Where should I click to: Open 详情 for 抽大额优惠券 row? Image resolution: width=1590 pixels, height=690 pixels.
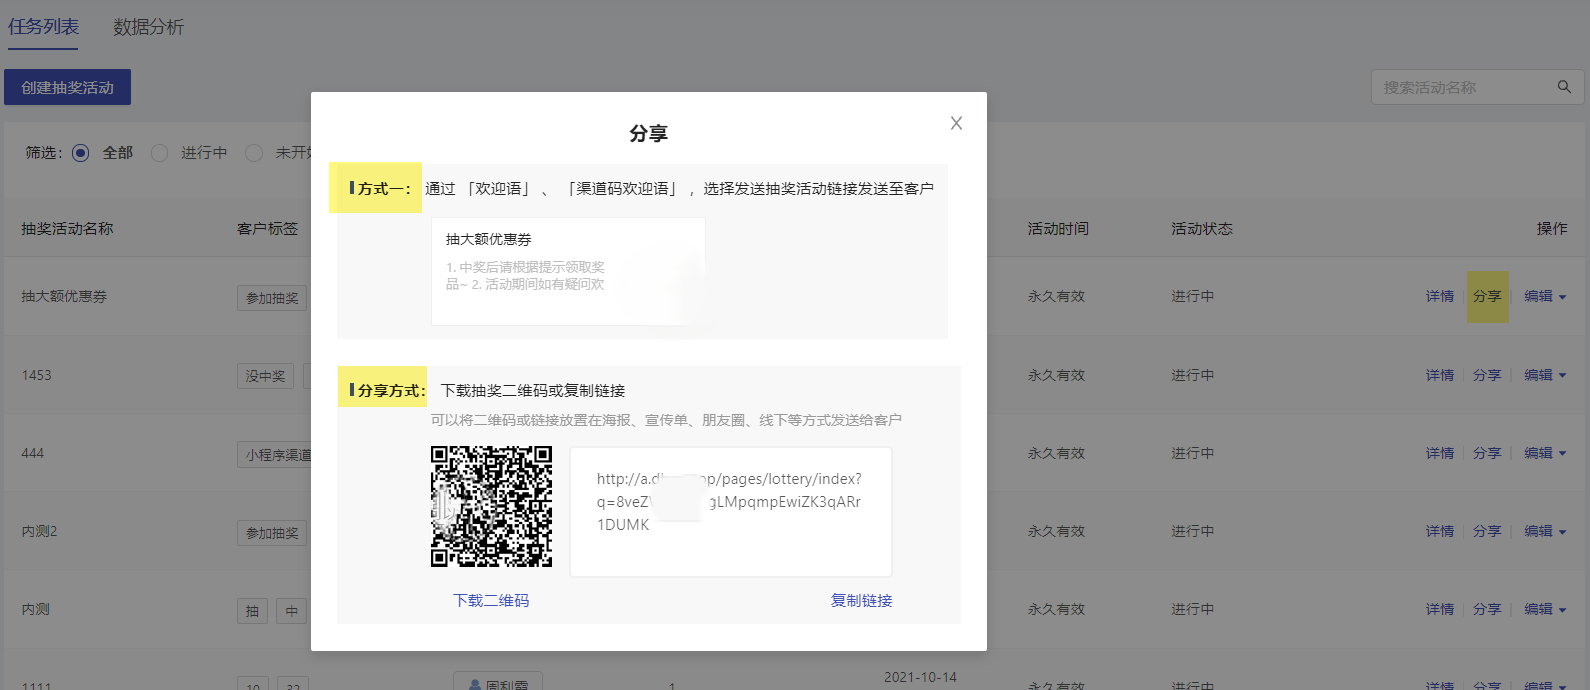point(1440,296)
